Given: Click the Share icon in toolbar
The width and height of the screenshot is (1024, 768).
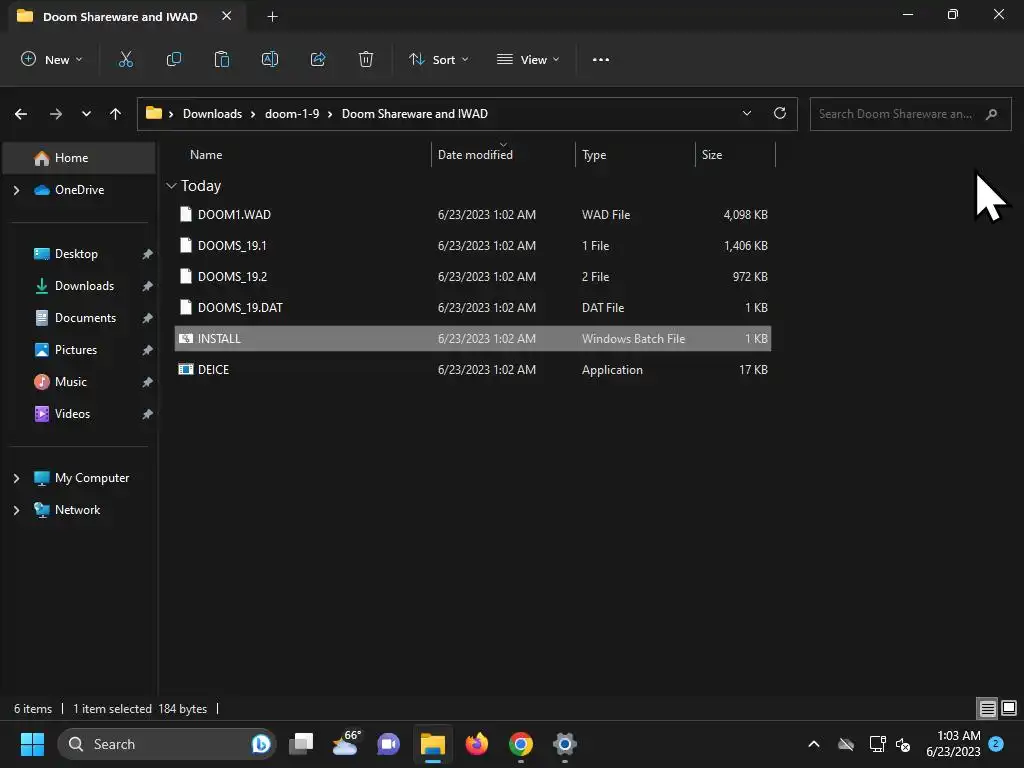Looking at the screenshot, I should (318, 59).
